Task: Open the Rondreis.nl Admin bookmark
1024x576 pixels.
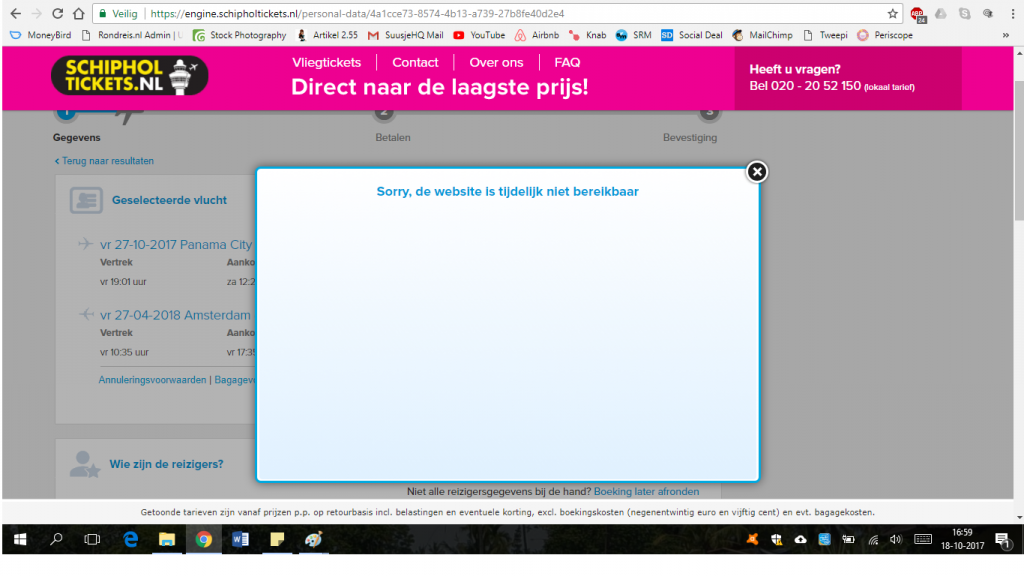Action: coord(132,35)
